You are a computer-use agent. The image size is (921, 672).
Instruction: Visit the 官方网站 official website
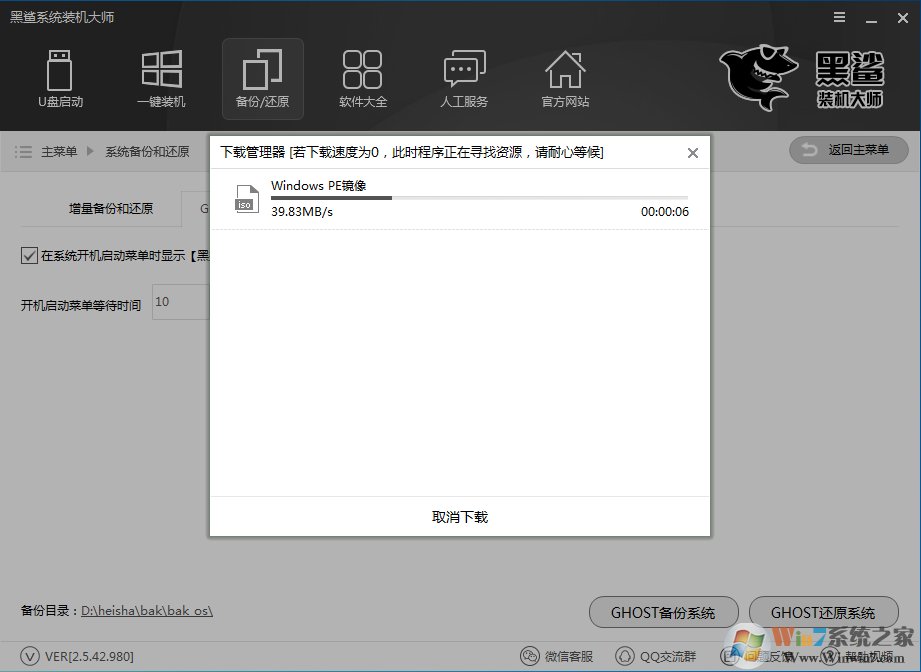point(565,79)
